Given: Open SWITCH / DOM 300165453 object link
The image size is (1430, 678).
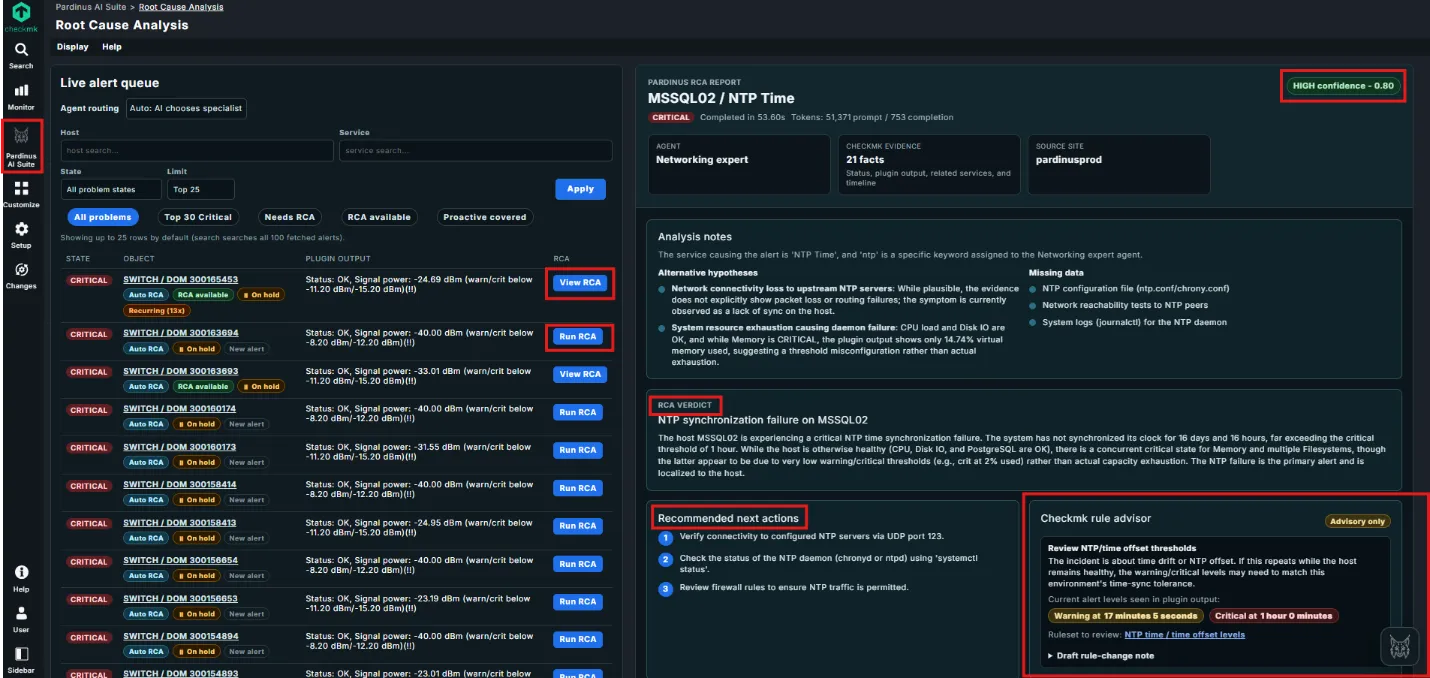Looking at the screenshot, I should [180, 280].
